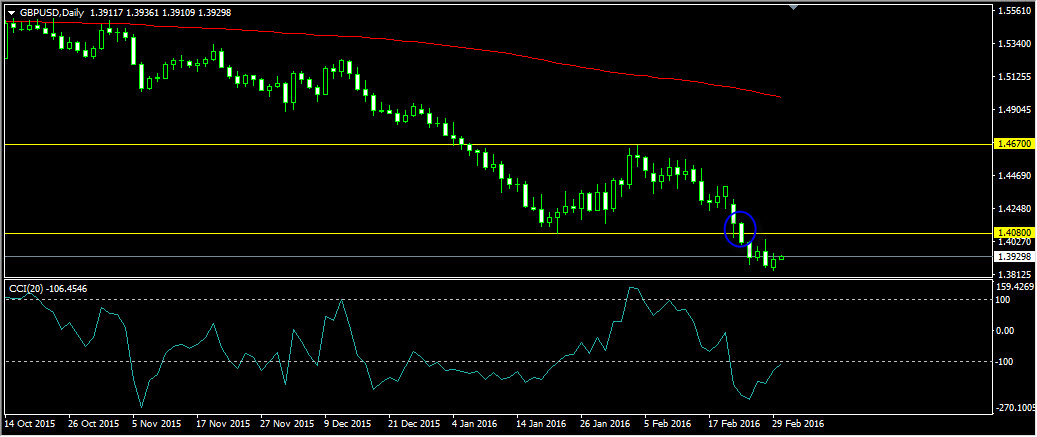Click the current price label 1.39298
The width and height of the screenshot is (1037, 437).
pos(1014,256)
